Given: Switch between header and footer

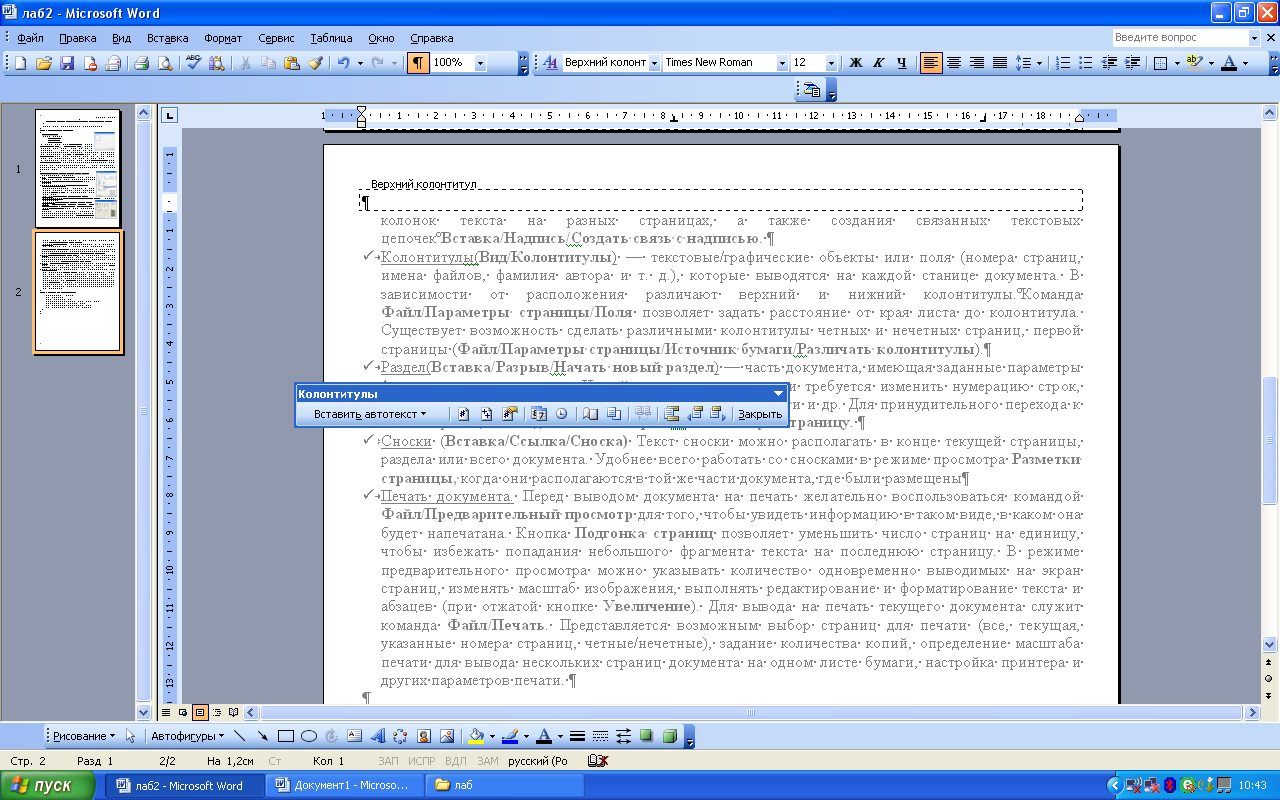Looking at the screenshot, I should tap(671, 413).
